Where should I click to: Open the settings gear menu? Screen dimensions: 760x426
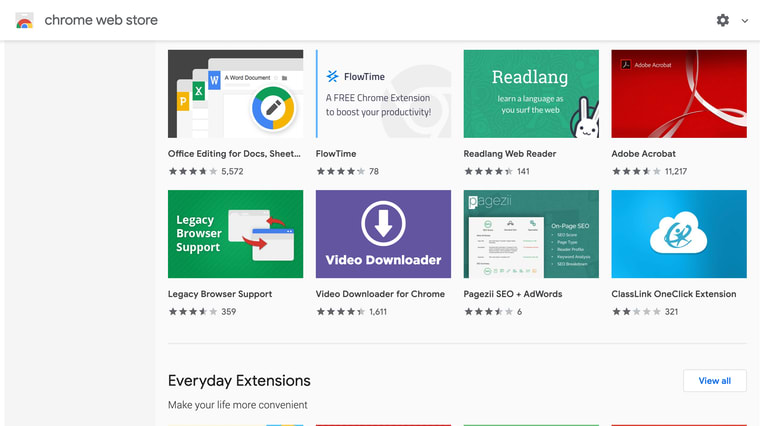coord(723,20)
